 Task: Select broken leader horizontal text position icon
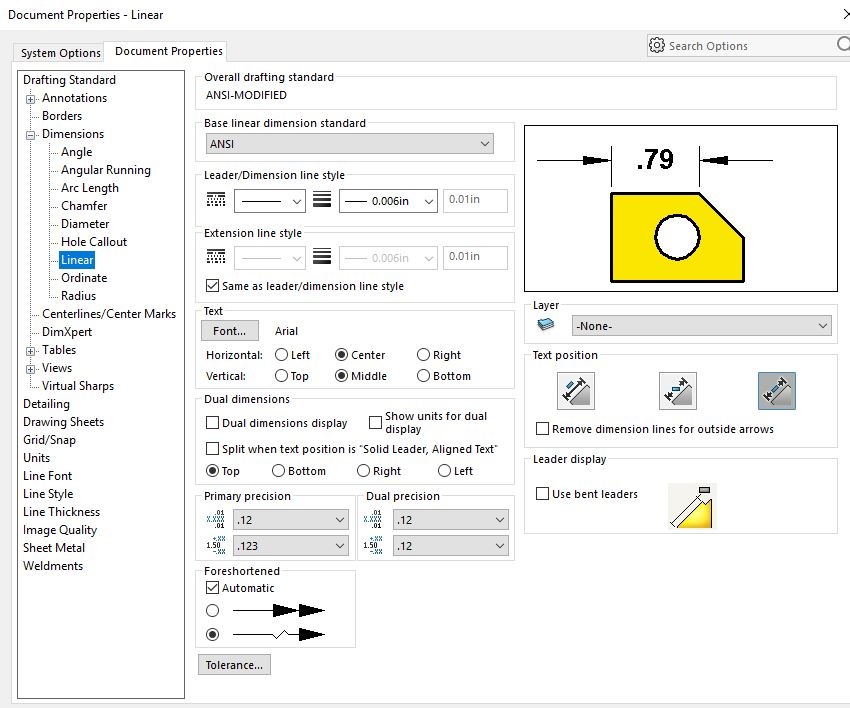pyautogui.click(x=677, y=391)
